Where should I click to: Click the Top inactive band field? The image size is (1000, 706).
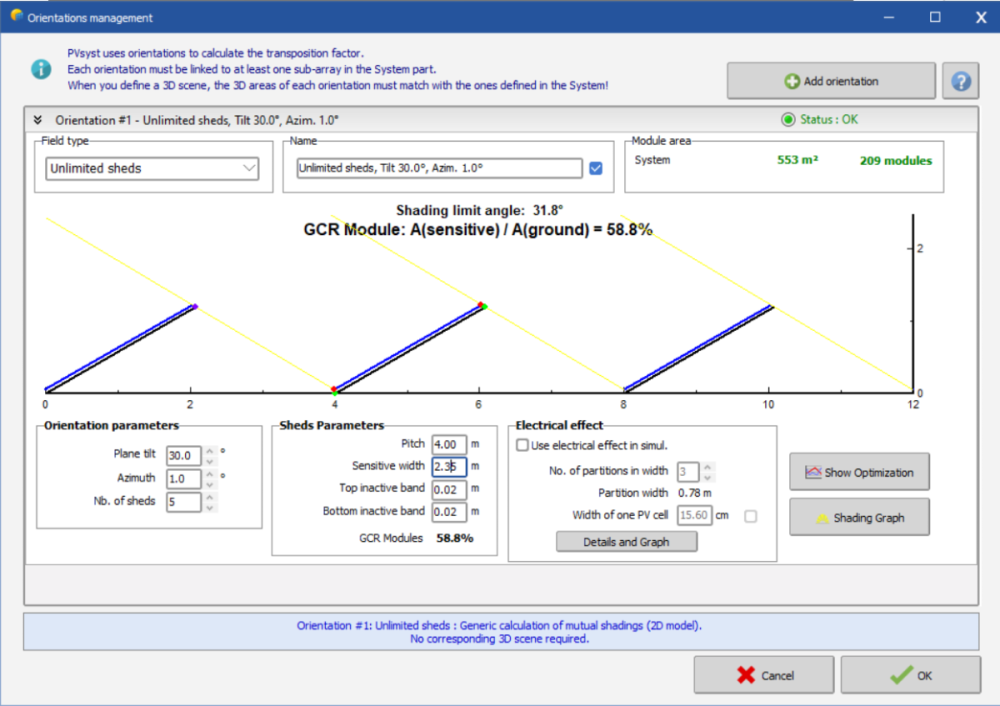pos(449,489)
